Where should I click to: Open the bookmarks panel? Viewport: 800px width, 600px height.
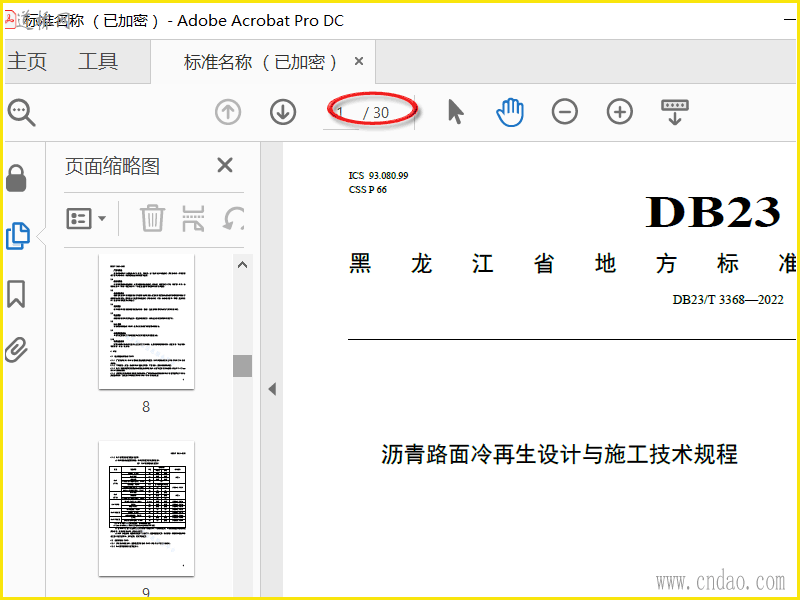pyautogui.click(x=16, y=294)
